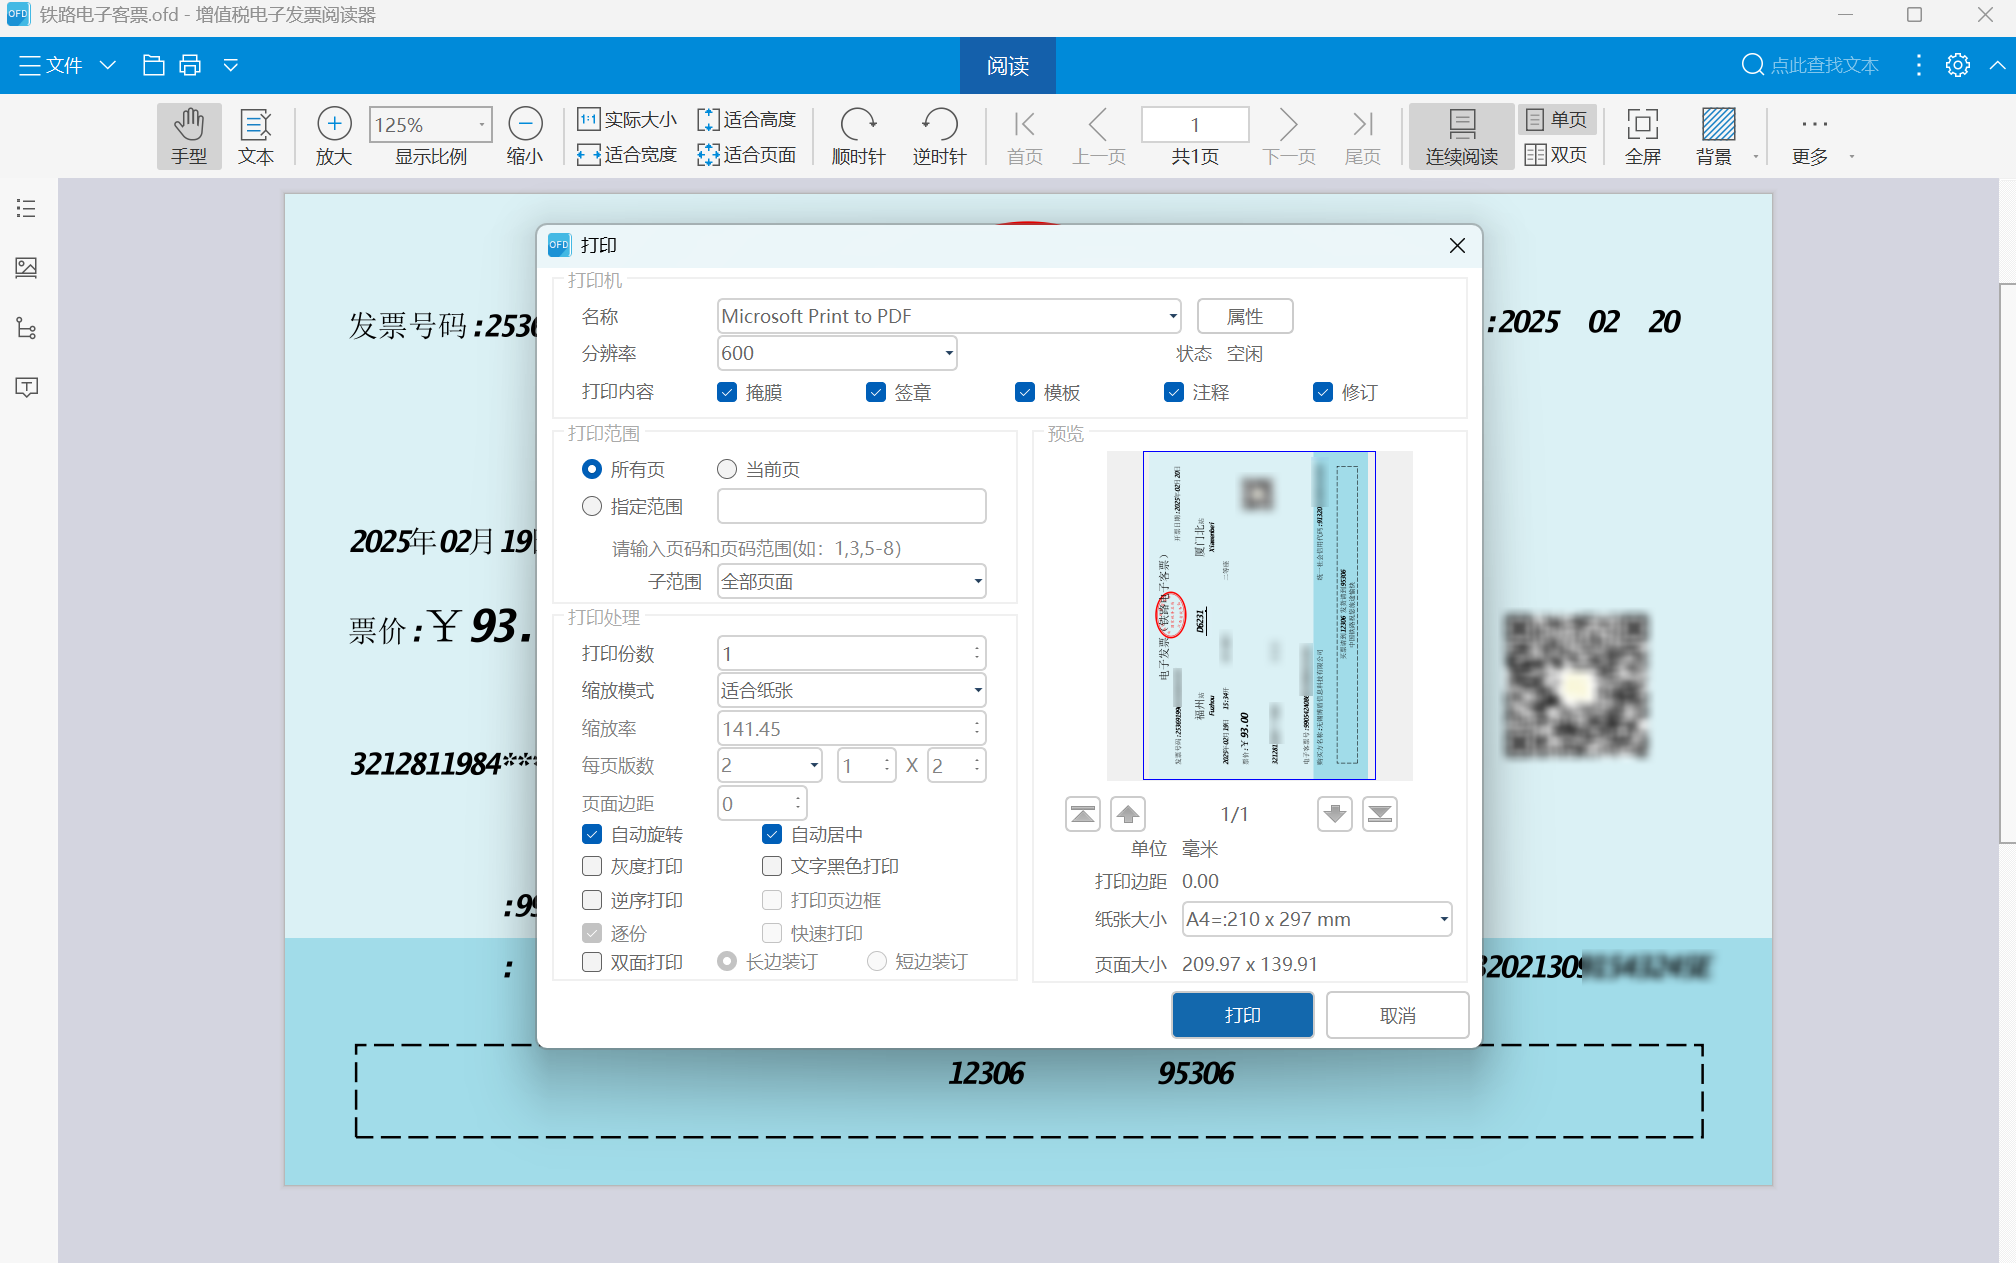The image size is (2016, 1263).
Task: Open the 文件 menu
Action: pyautogui.click(x=50, y=65)
